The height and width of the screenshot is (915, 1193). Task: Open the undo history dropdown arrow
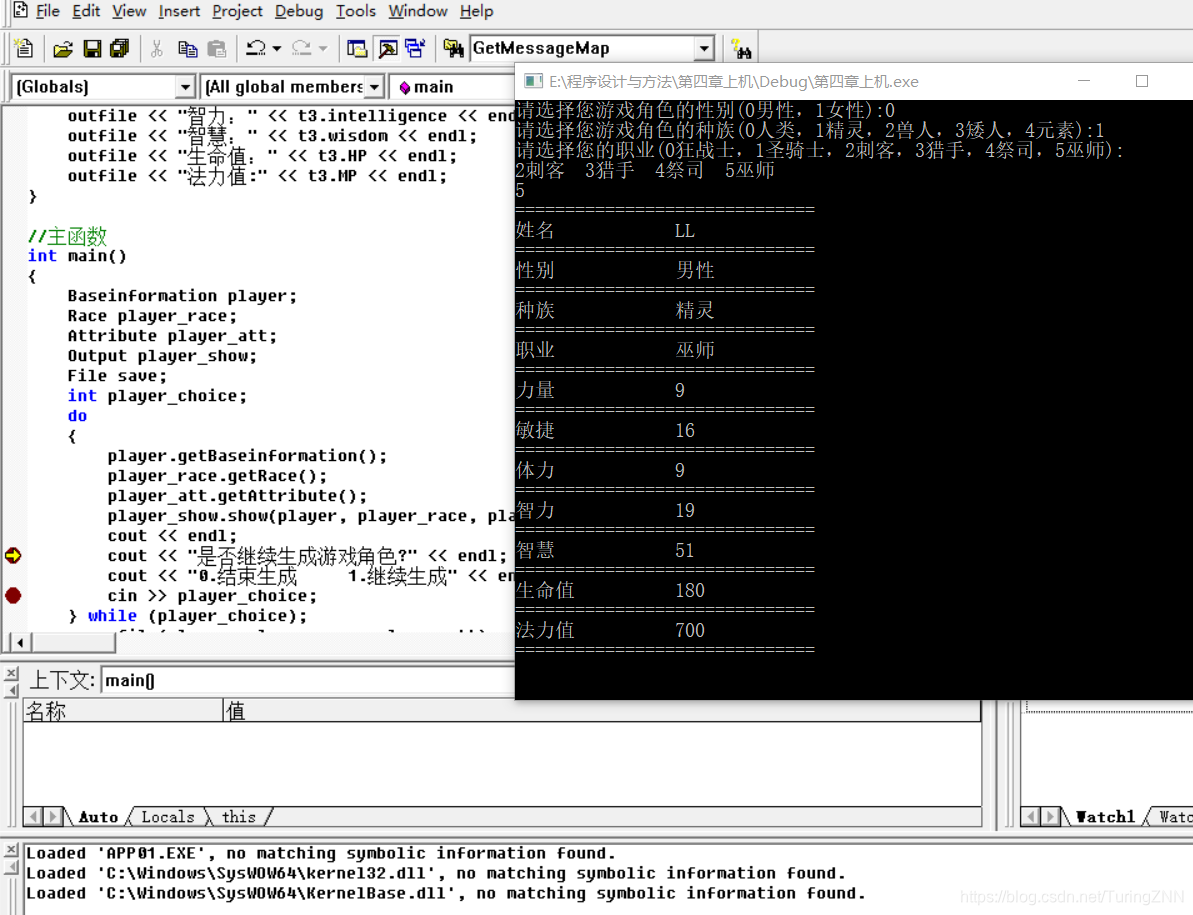click(x=277, y=49)
